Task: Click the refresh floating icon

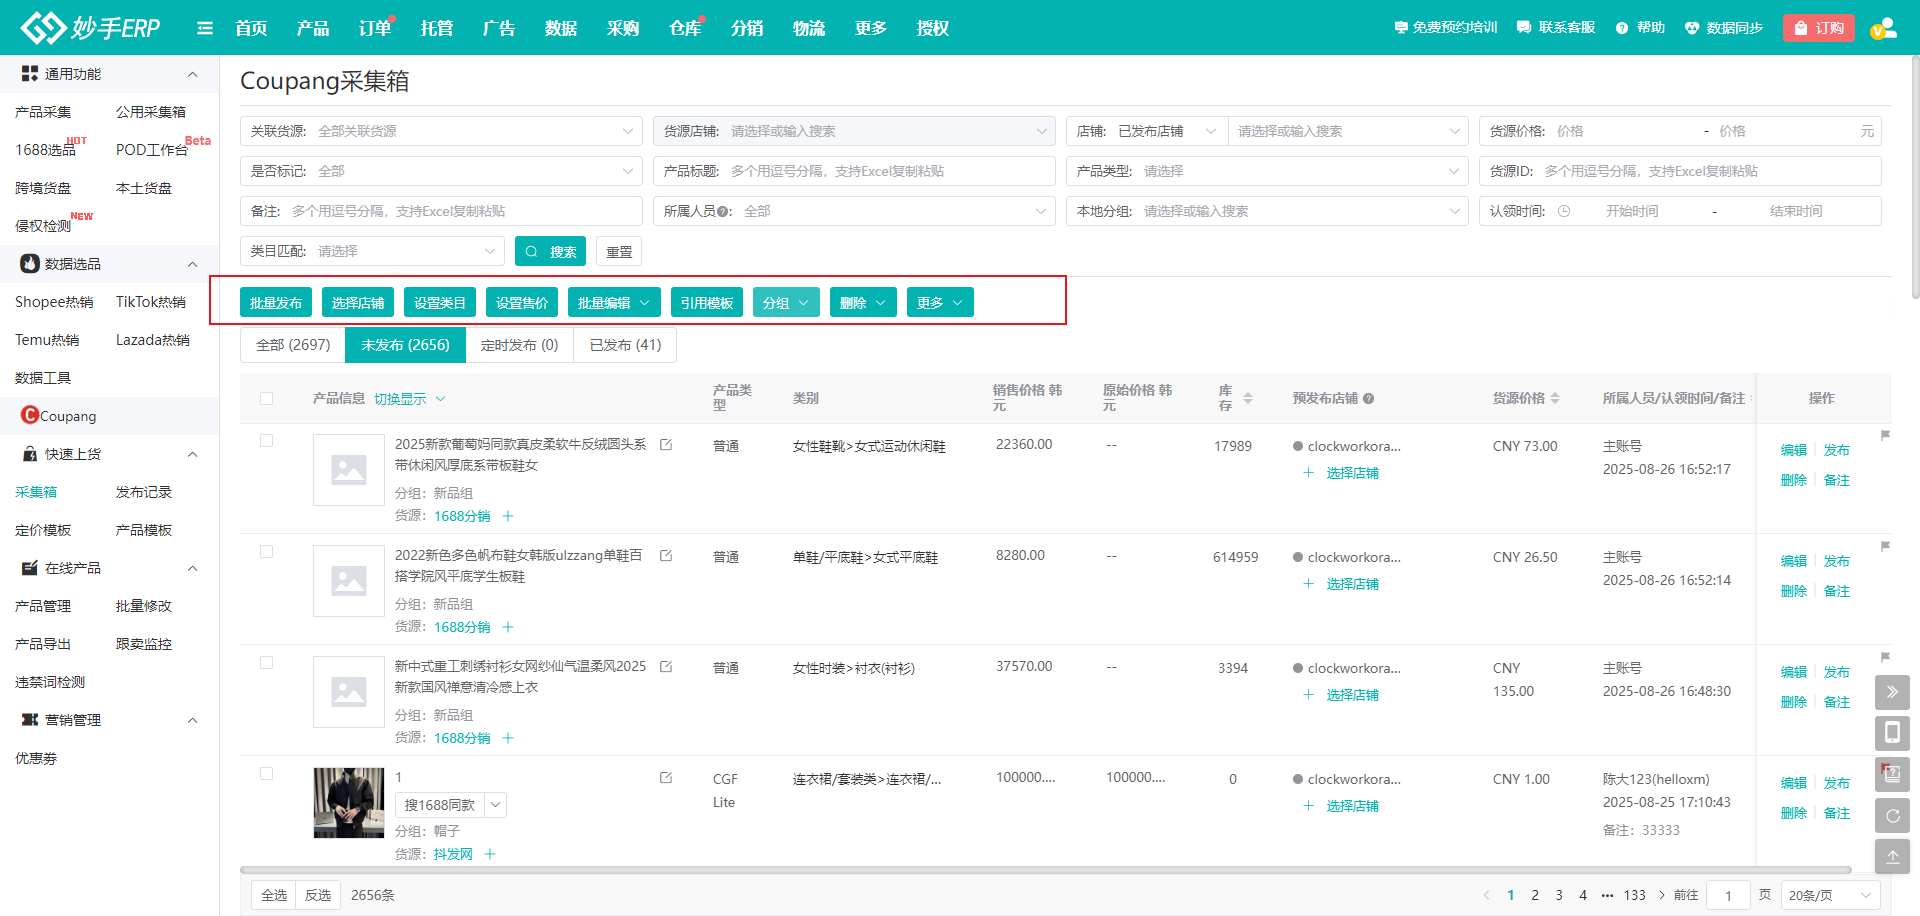Action: point(1891,816)
